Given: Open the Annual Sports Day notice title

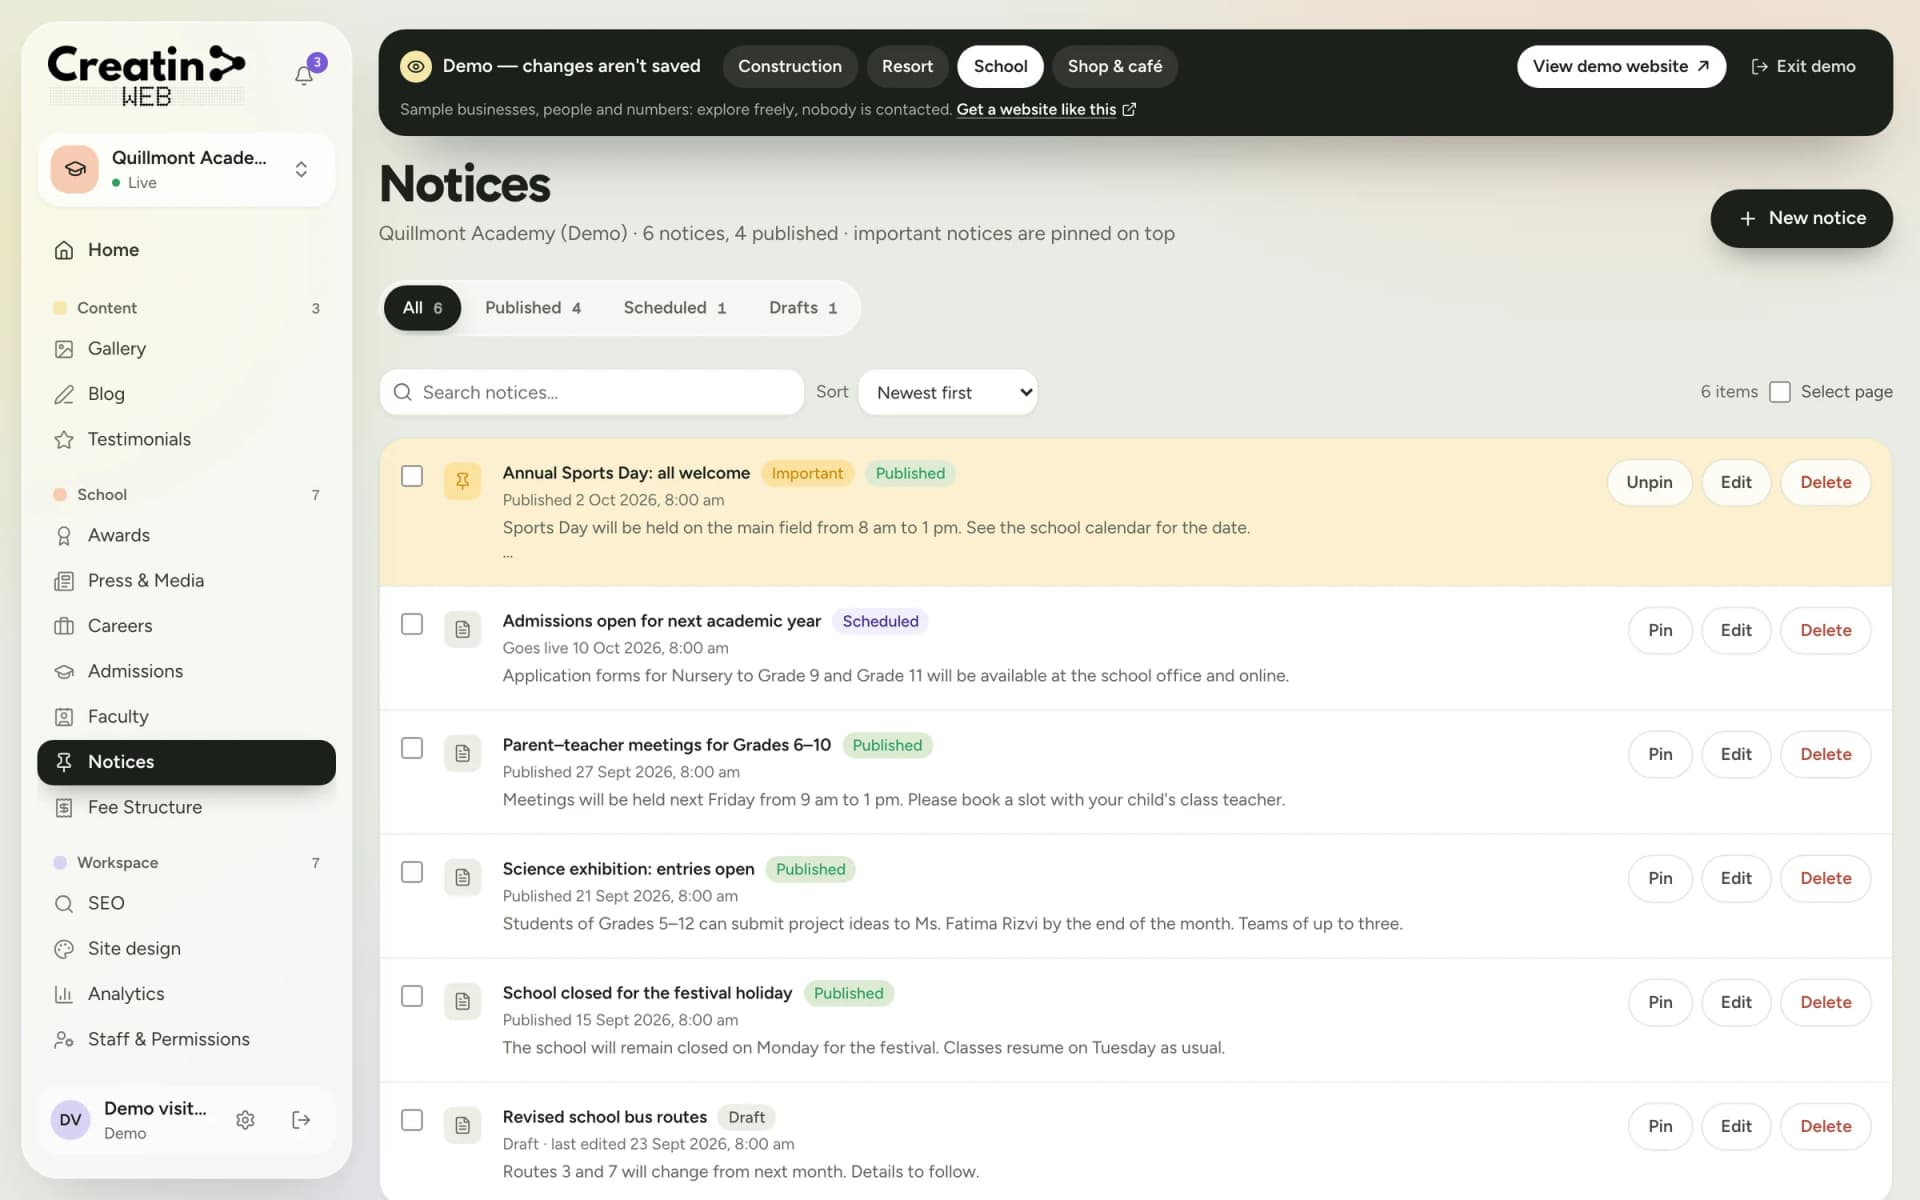Looking at the screenshot, I should tap(626, 473).
